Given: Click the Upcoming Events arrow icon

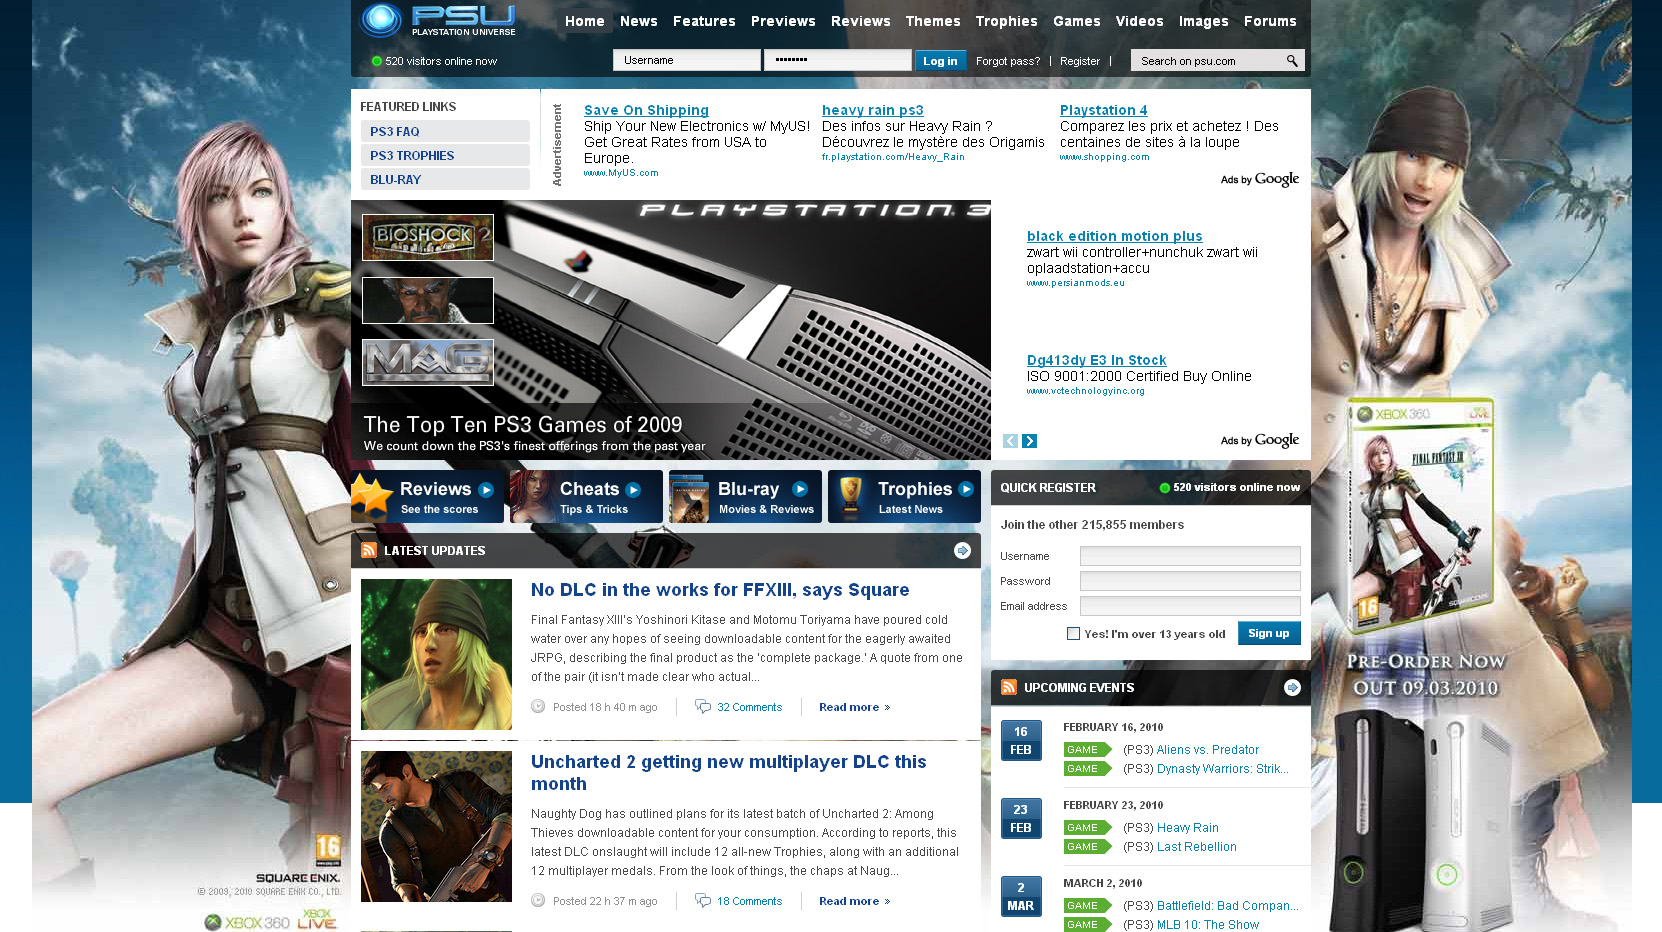Looking at the screenshot, I should [1292, 688].
